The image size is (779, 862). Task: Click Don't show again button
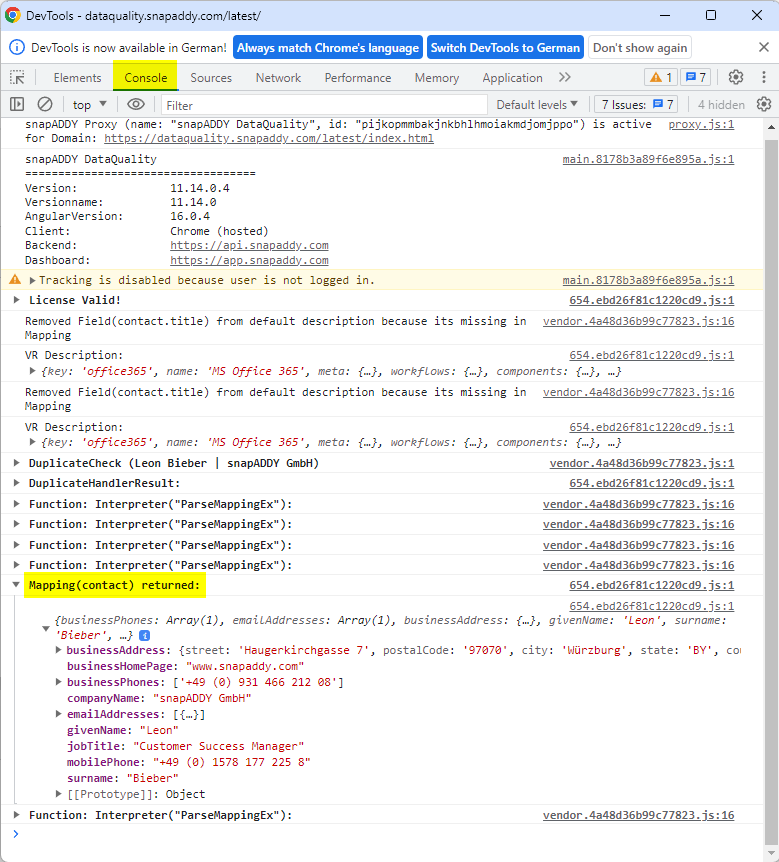640,48
